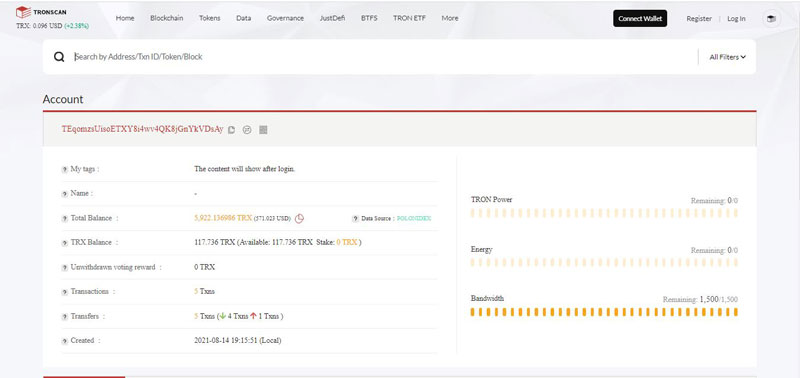Open the Governance menu
The image size is (800, 378).
285,18
